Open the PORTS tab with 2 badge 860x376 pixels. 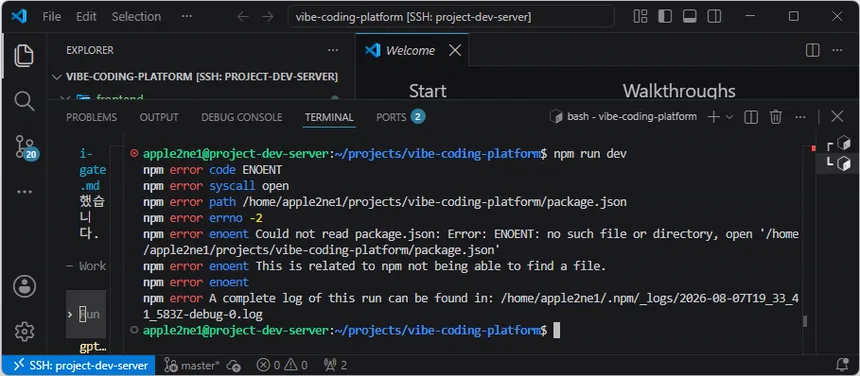[400, 117]
